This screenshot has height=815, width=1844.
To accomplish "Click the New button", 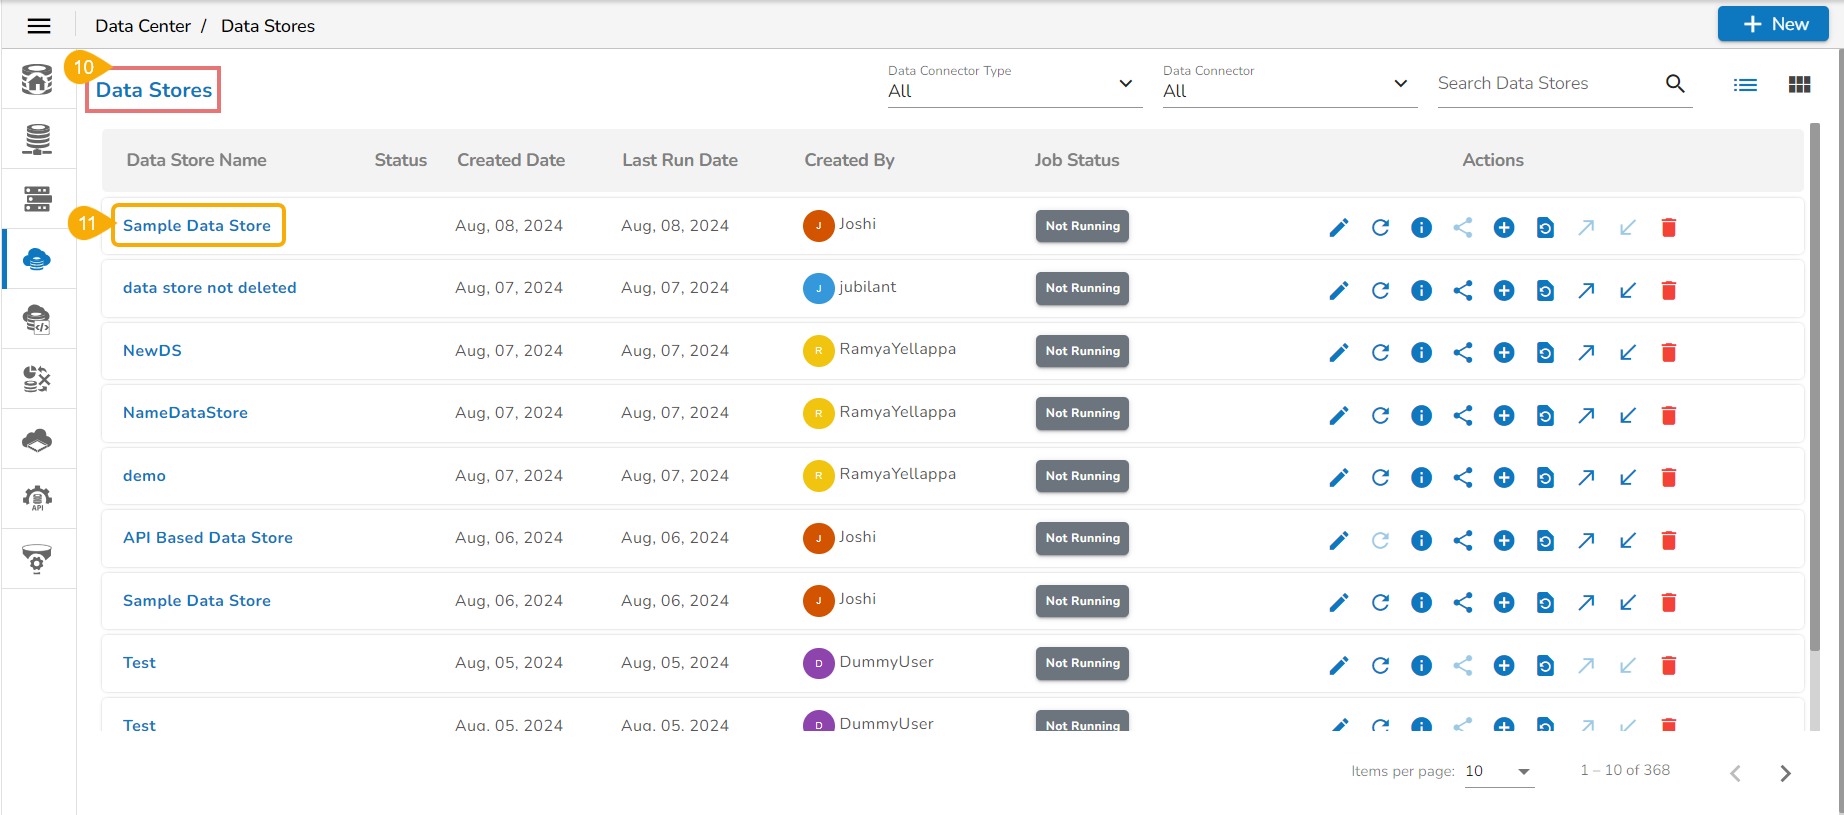I will tap(1772, 24).
